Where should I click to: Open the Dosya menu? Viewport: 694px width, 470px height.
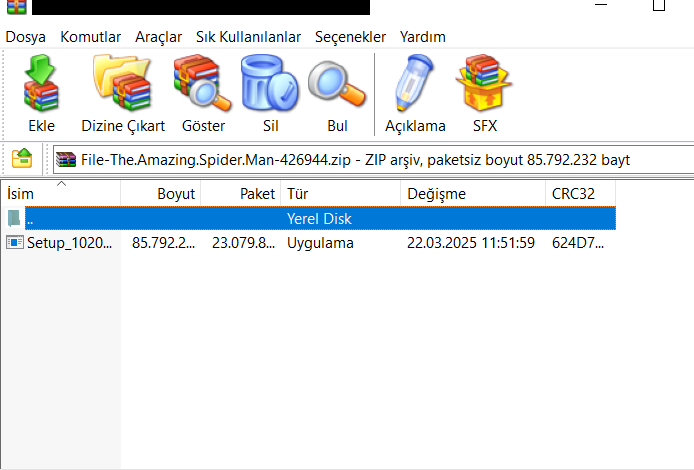click(25, 37)
